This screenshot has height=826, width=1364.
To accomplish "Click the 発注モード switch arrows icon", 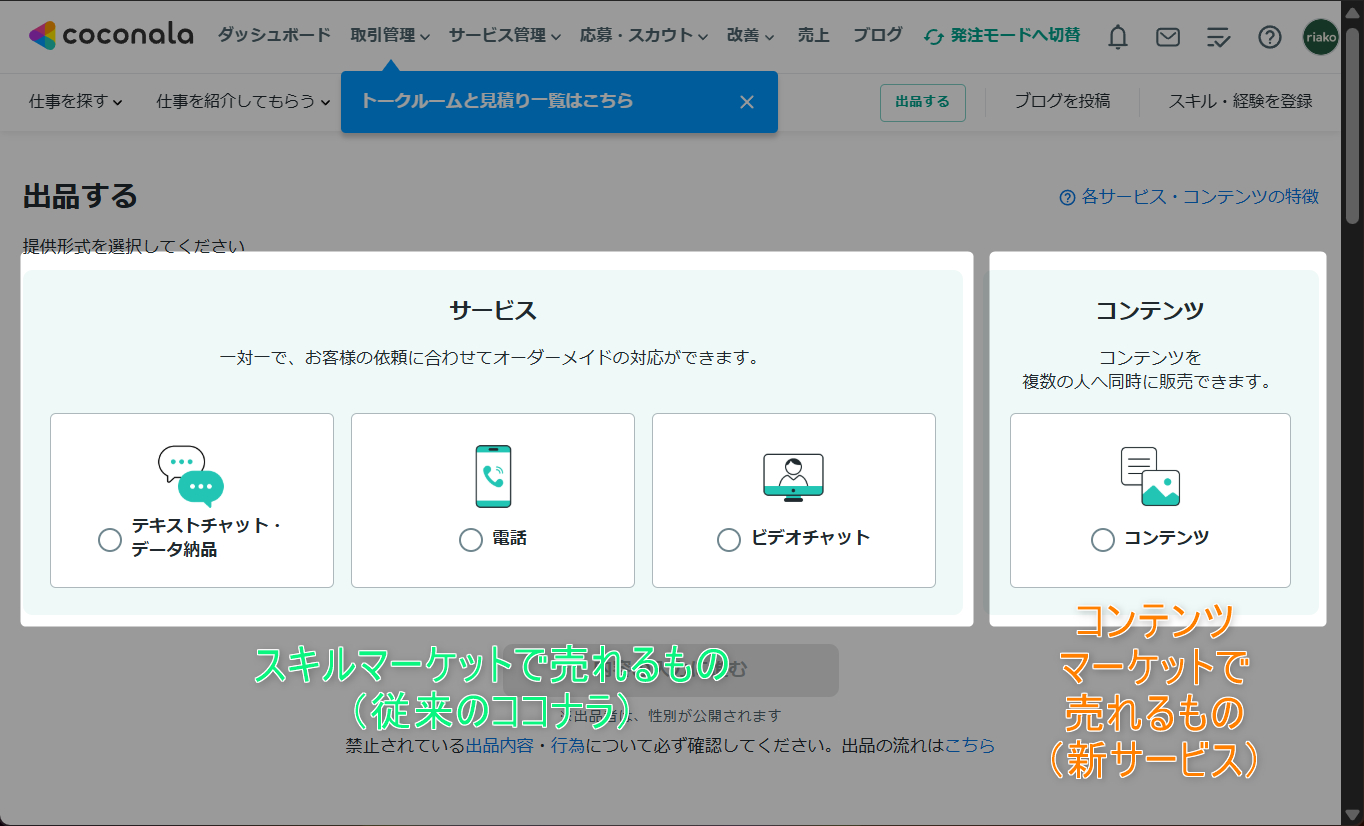I will click(x=934, y=36).
